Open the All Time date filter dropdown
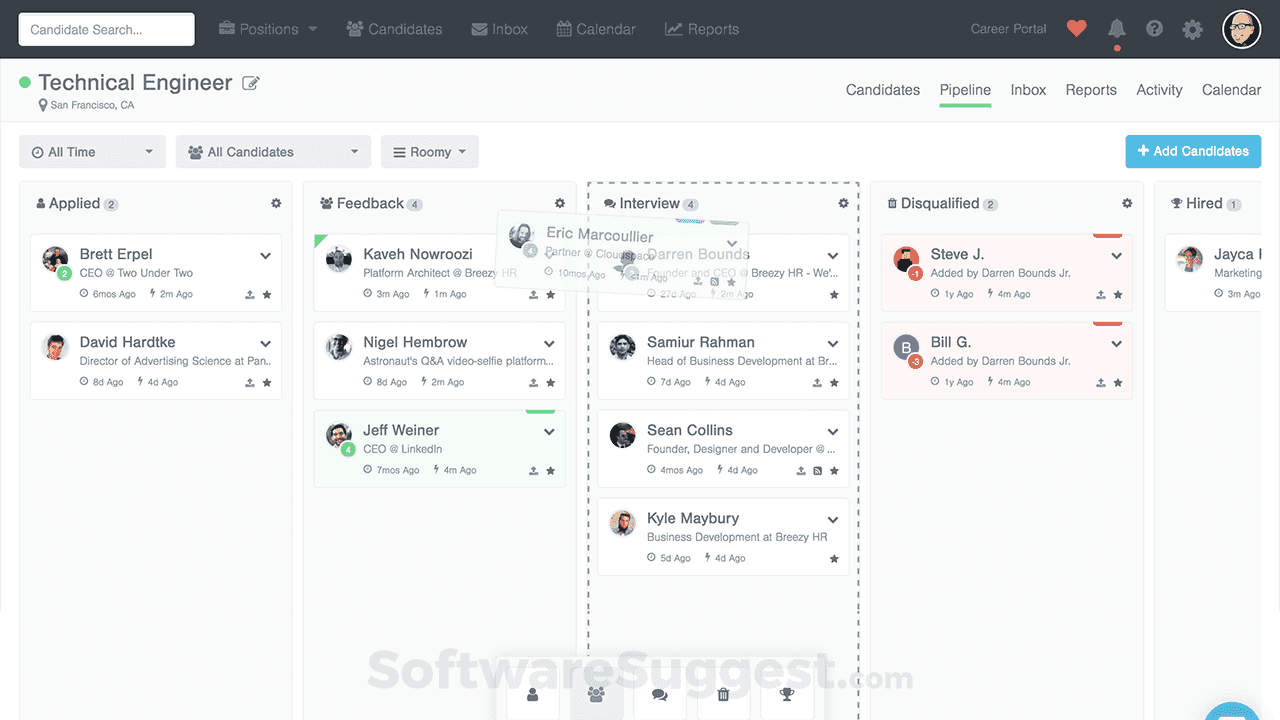1280x720 pixels. click(92, 152)
